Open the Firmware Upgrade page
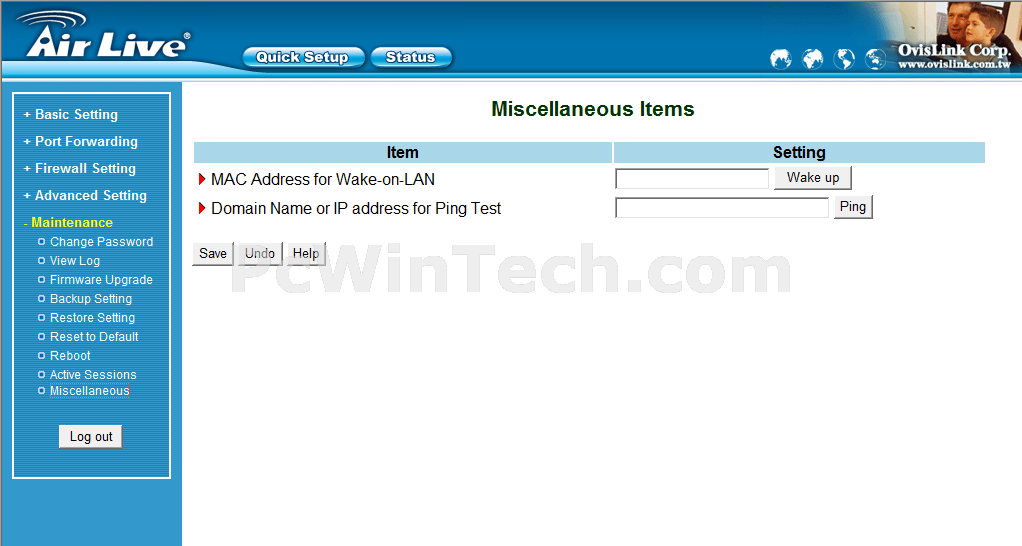Screen dimensions: 1022x546 101,280
